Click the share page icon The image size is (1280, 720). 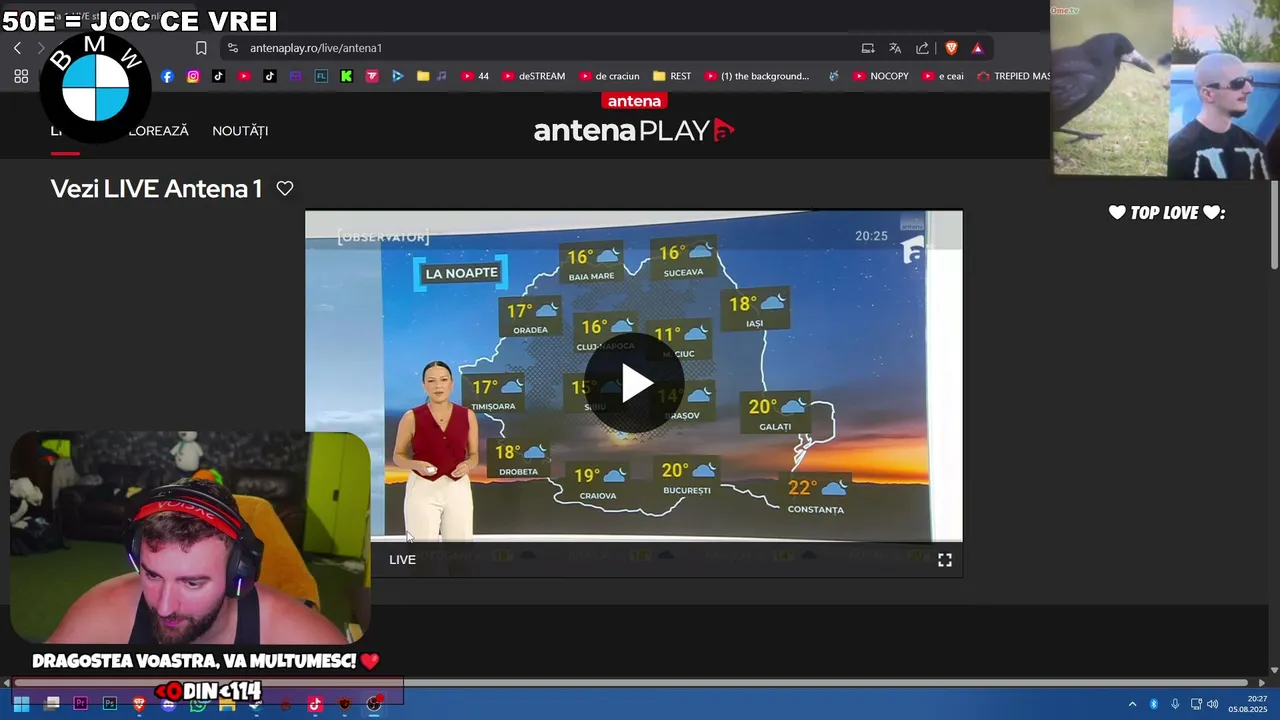(x=922, y=48)
